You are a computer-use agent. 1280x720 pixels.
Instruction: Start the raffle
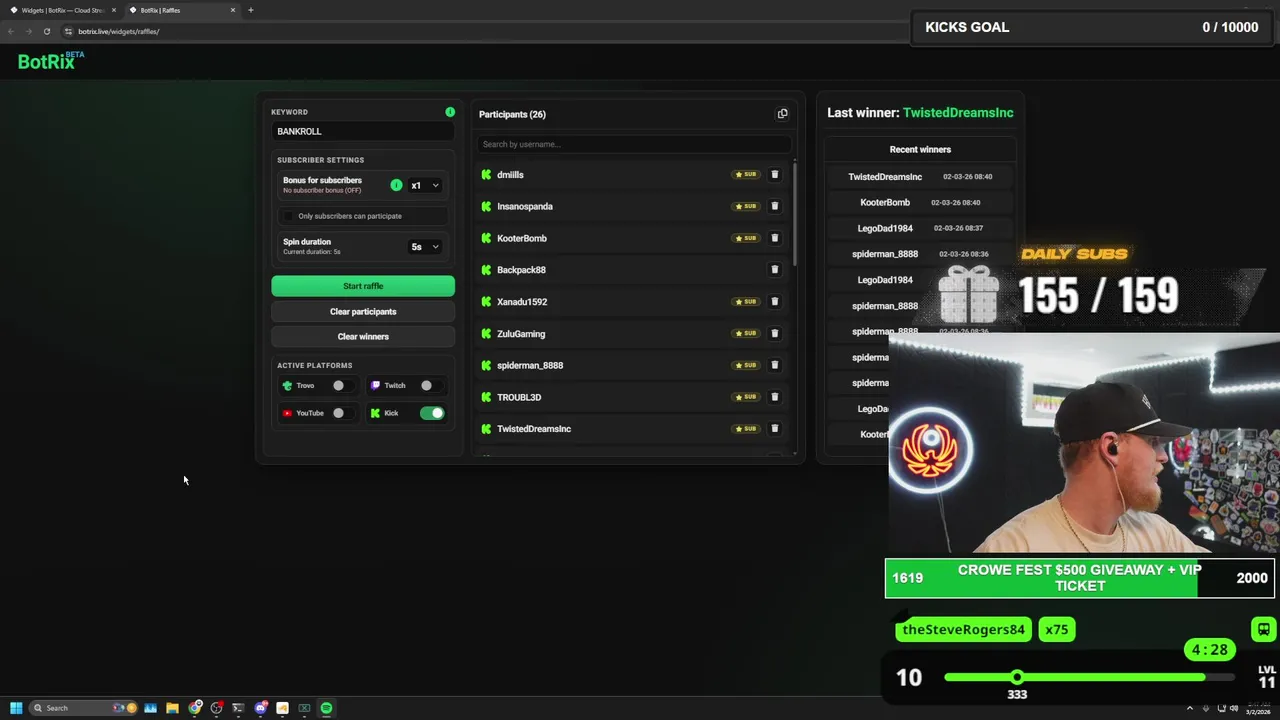tap(363, 286)
